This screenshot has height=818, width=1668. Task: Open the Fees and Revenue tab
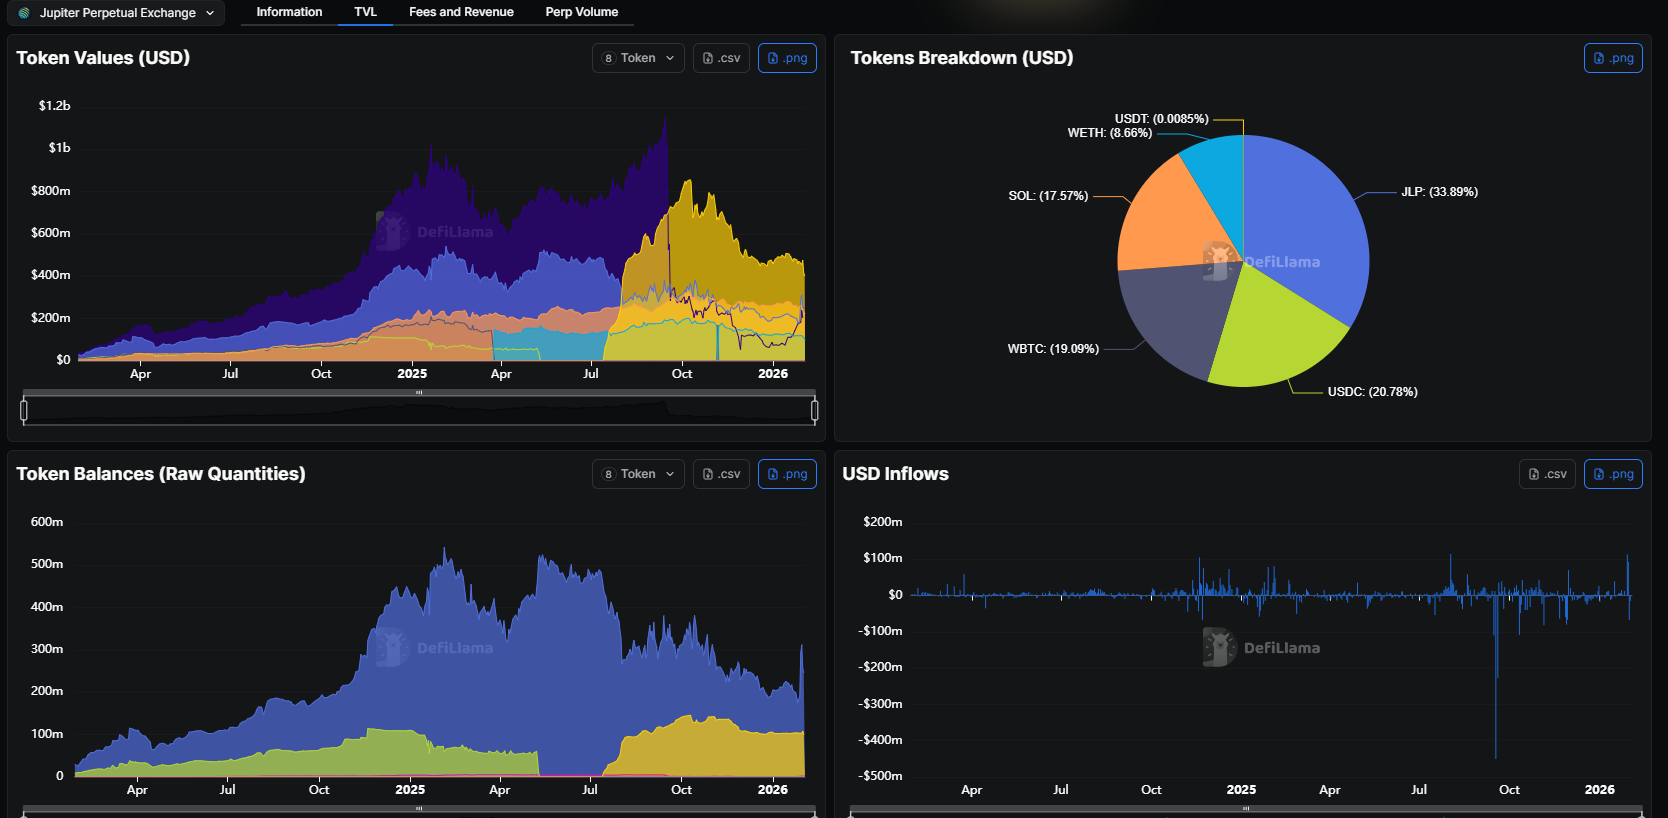coord(461,12)
